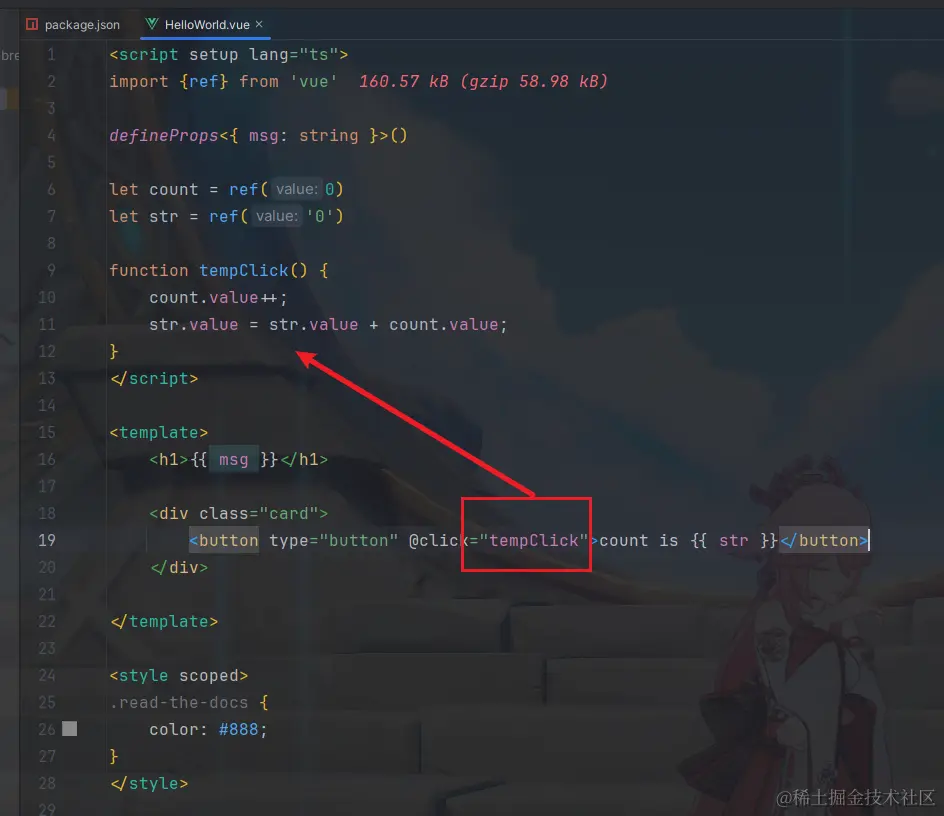944x816 pixels.
Task: Open the #888 color swatch in gutter
Action: (x=70, y=729)
